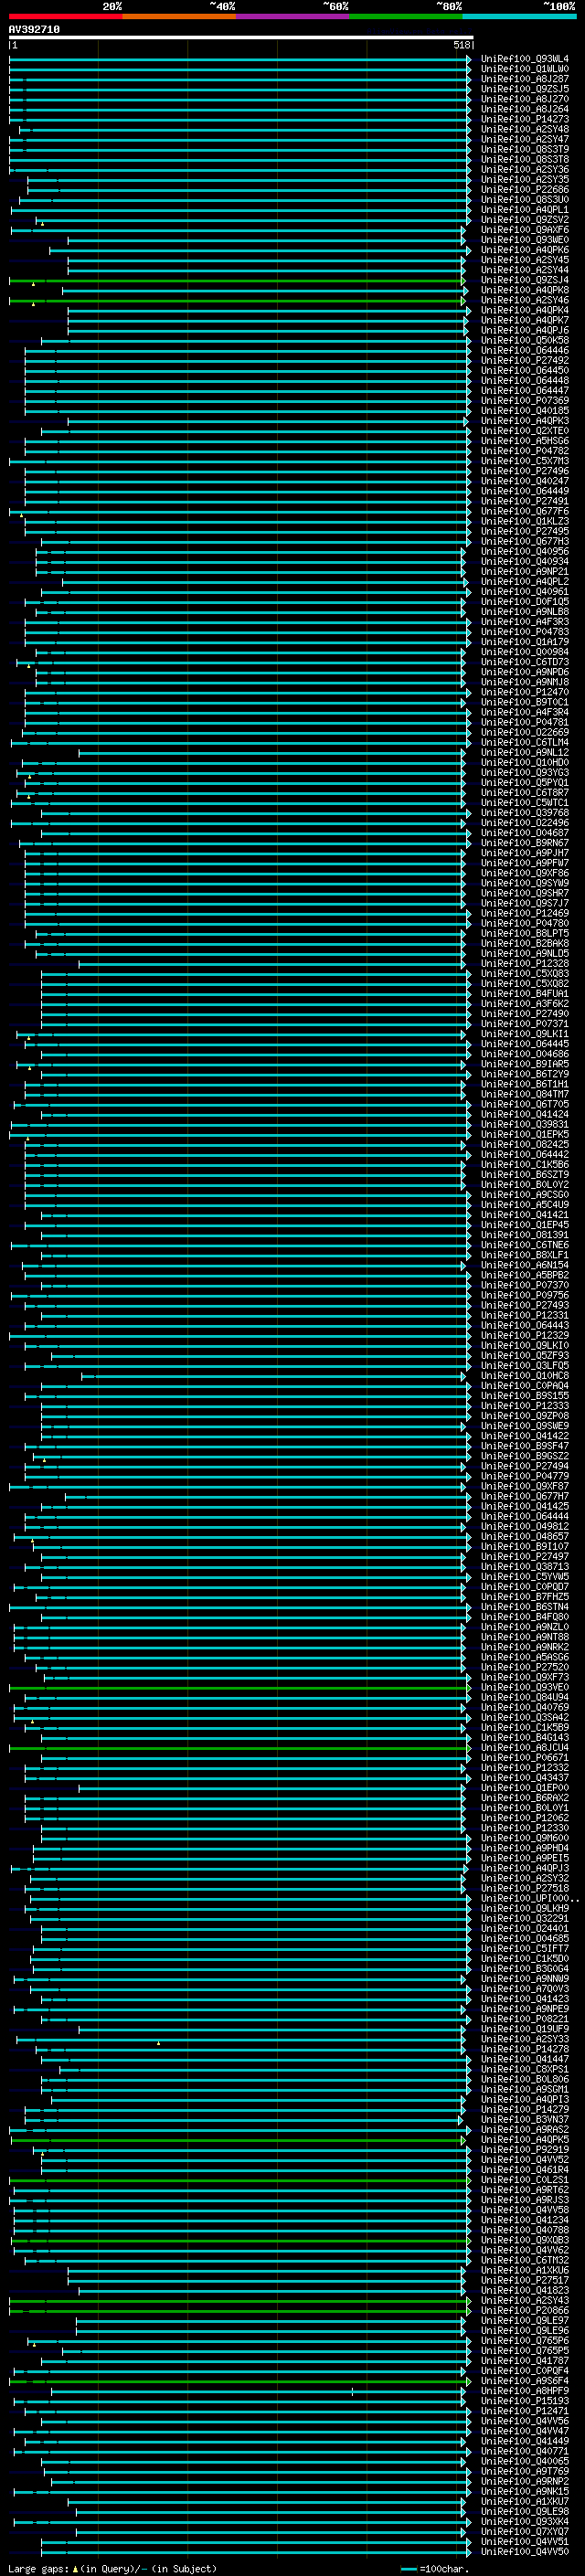
Task: Select the UniRef100_A9NT88 label
Action: [x=524, y=1638]
